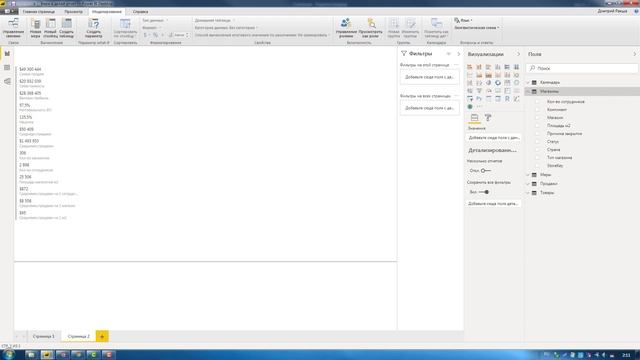The image size is (640, 360).
Task: Check the Статус field
Action: click(x=537, y=142)
